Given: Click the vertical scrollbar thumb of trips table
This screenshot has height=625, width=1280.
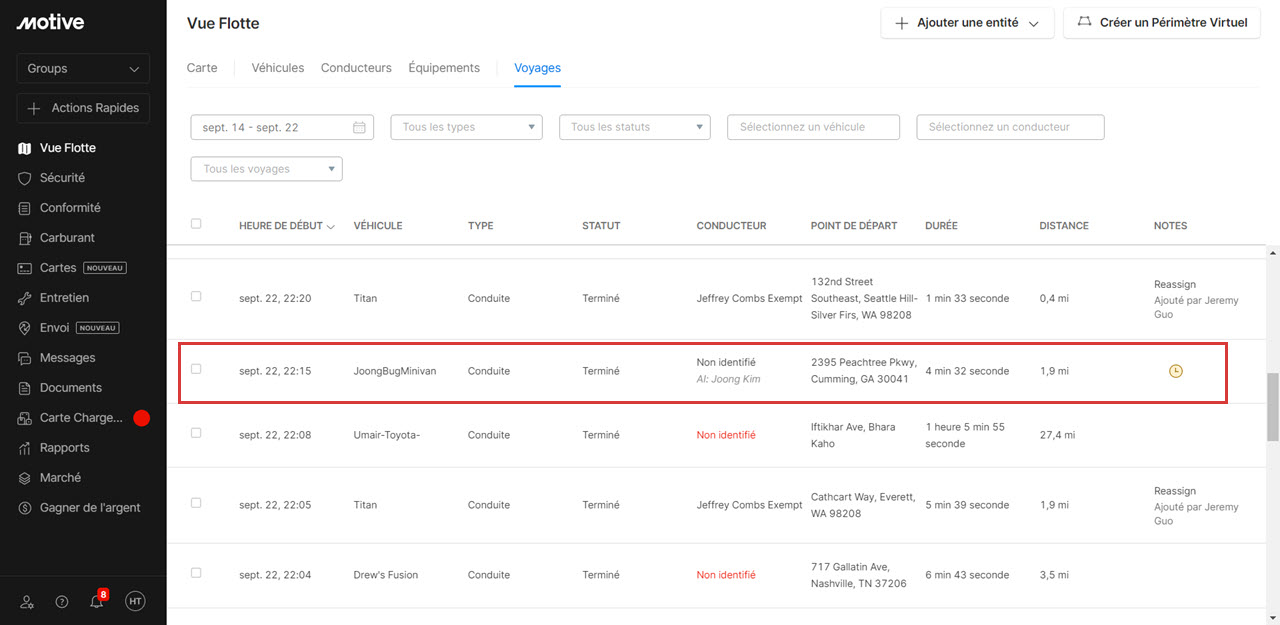Looking at the screenshot, I should (1273, 407).
